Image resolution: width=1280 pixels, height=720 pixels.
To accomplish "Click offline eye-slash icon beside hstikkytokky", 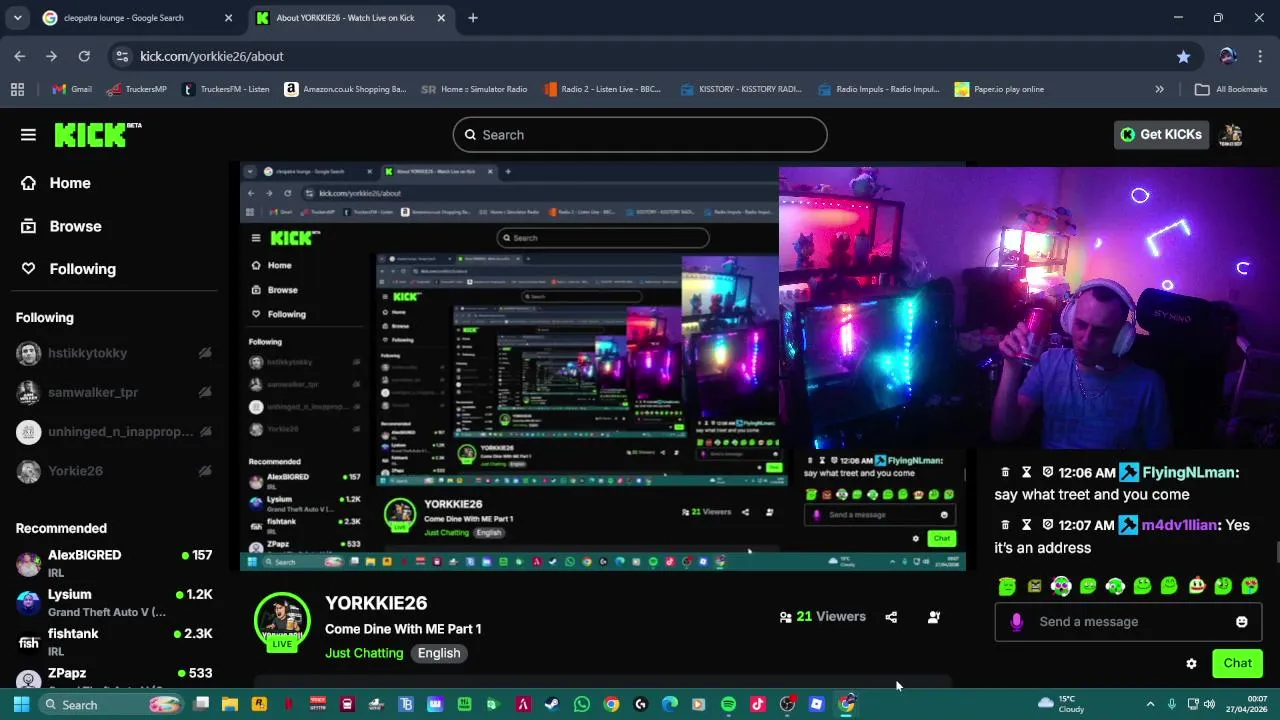I will coord(204,353).
